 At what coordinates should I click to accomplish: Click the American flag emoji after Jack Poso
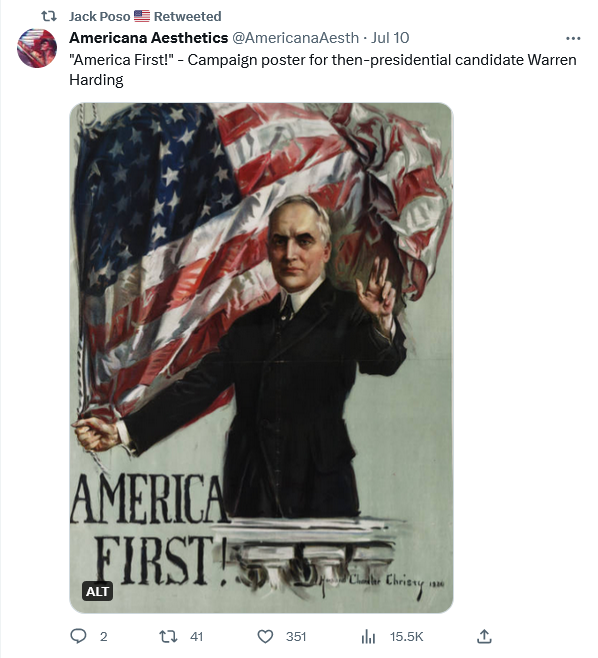pos(142,16)
